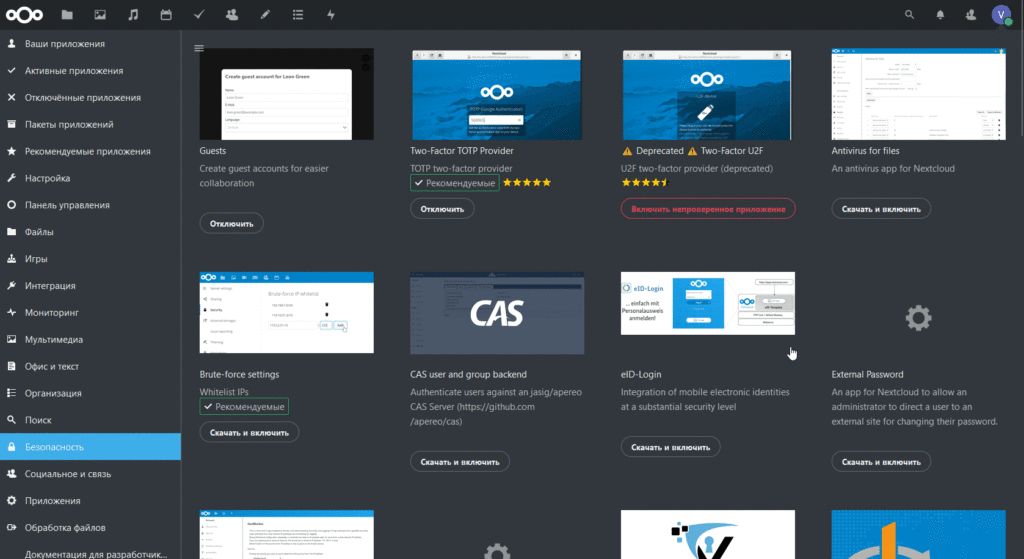
Task: Open the Music app note icon
Action: click(x=133, y=14)
